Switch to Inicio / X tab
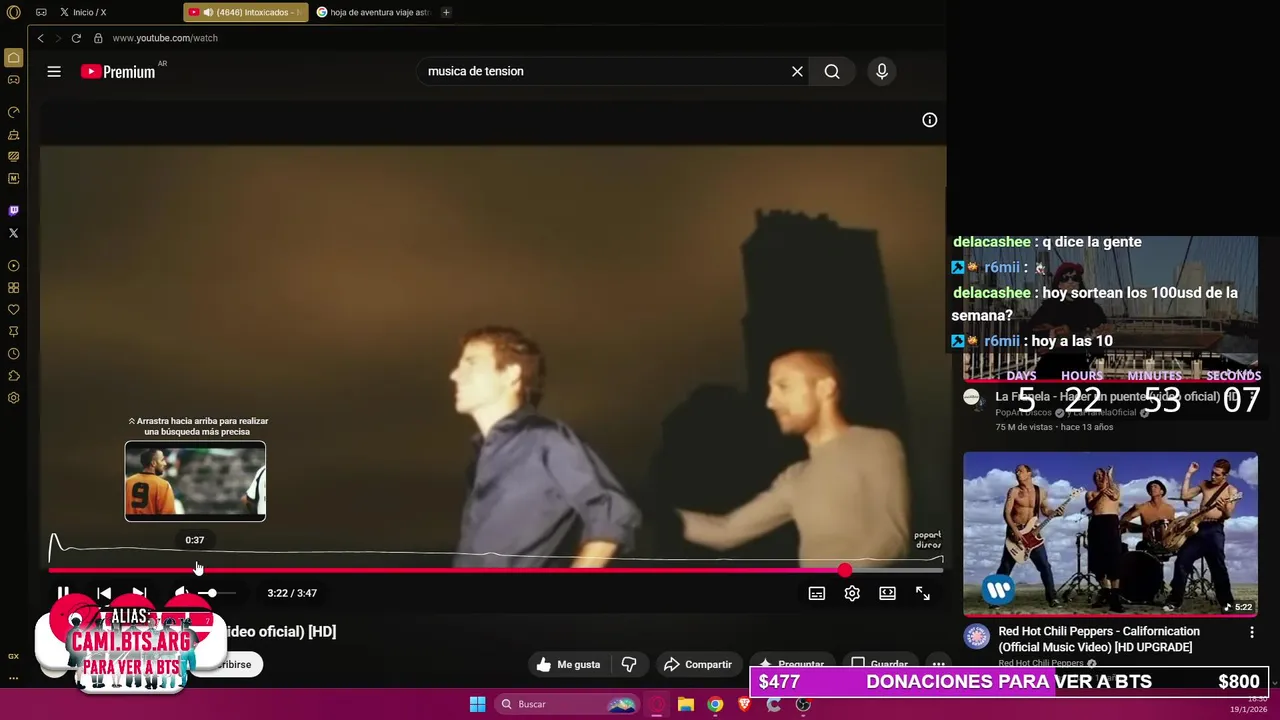Image resolution: width=1280 pixels, height=720 pixels. [x=90, y=12]
